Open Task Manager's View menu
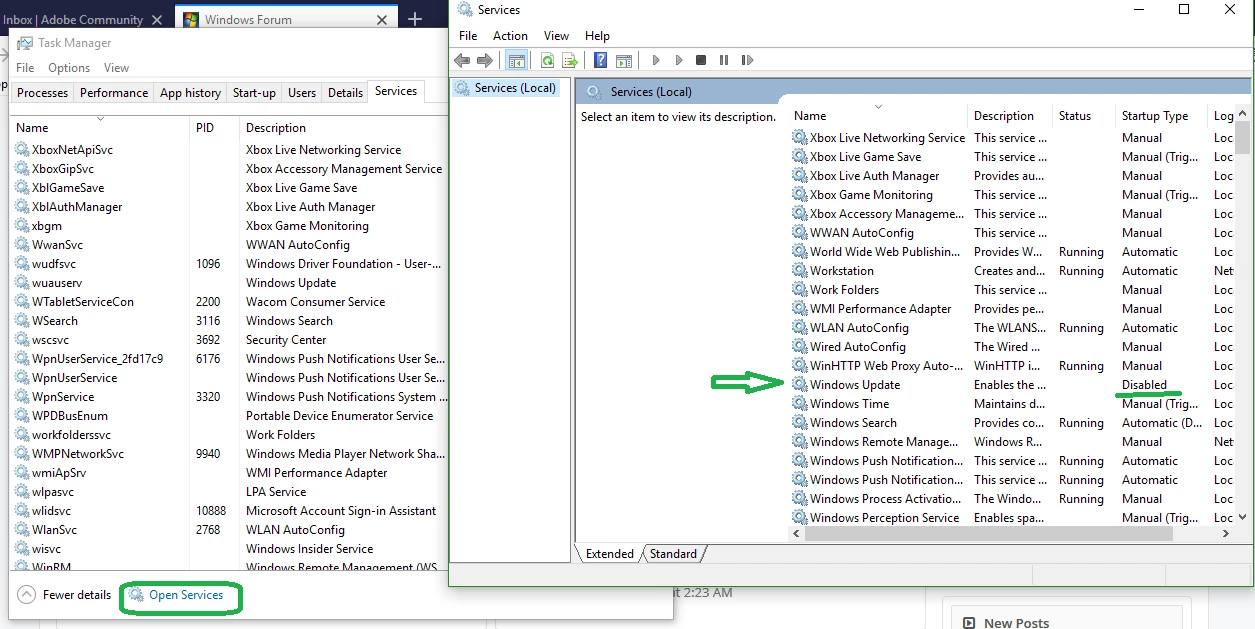 click(x=117, y=68)
